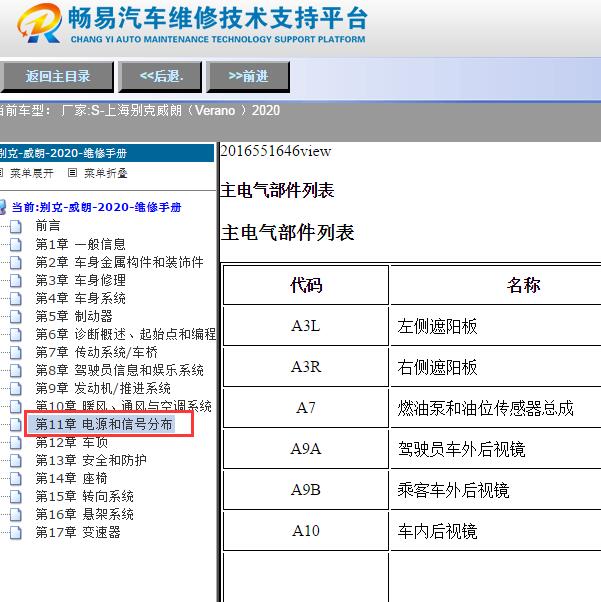Open 第14章 座椅
601x602 pixels.
point(71,478)
